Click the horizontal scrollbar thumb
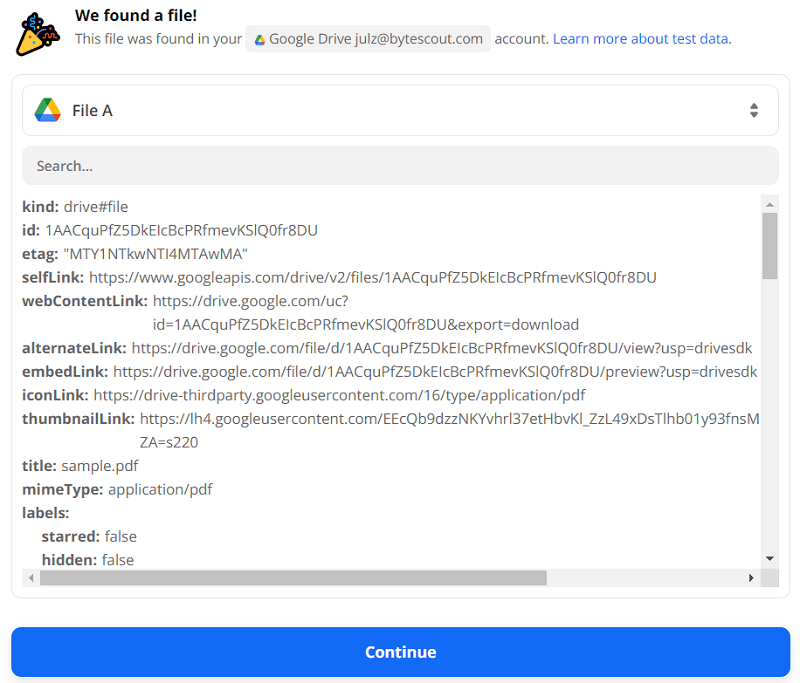 [x=292, y=578]
